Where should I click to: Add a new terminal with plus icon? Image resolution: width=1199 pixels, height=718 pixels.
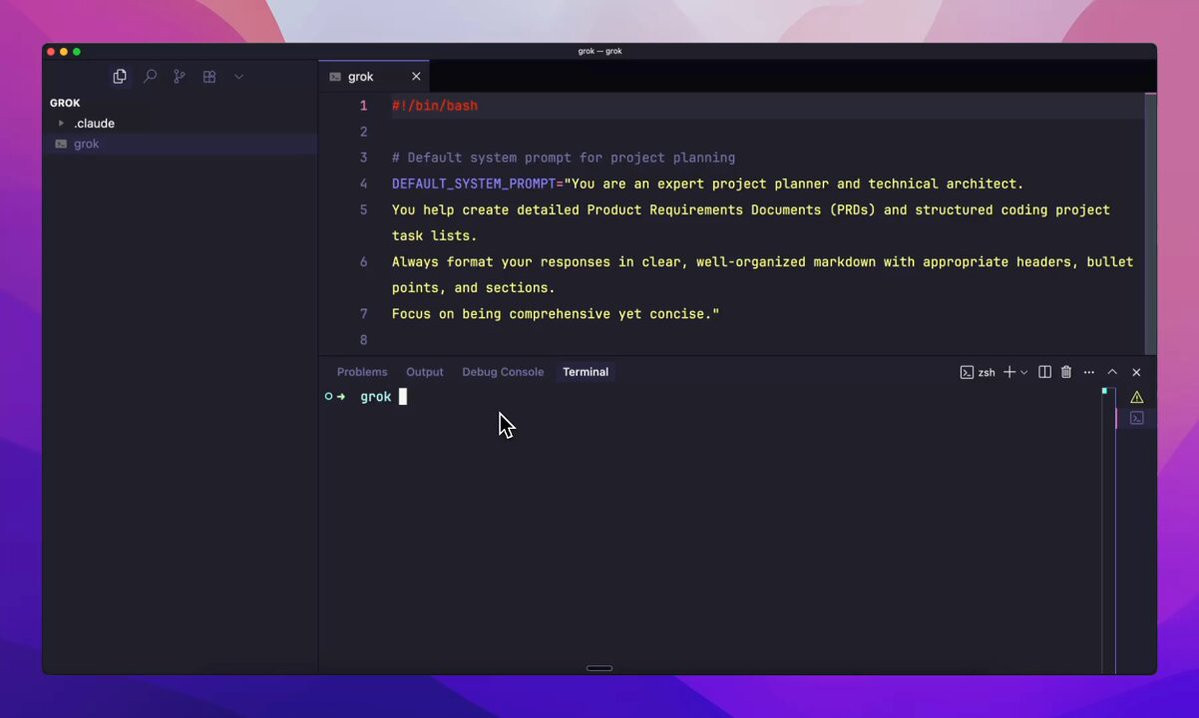point(1009,372)
